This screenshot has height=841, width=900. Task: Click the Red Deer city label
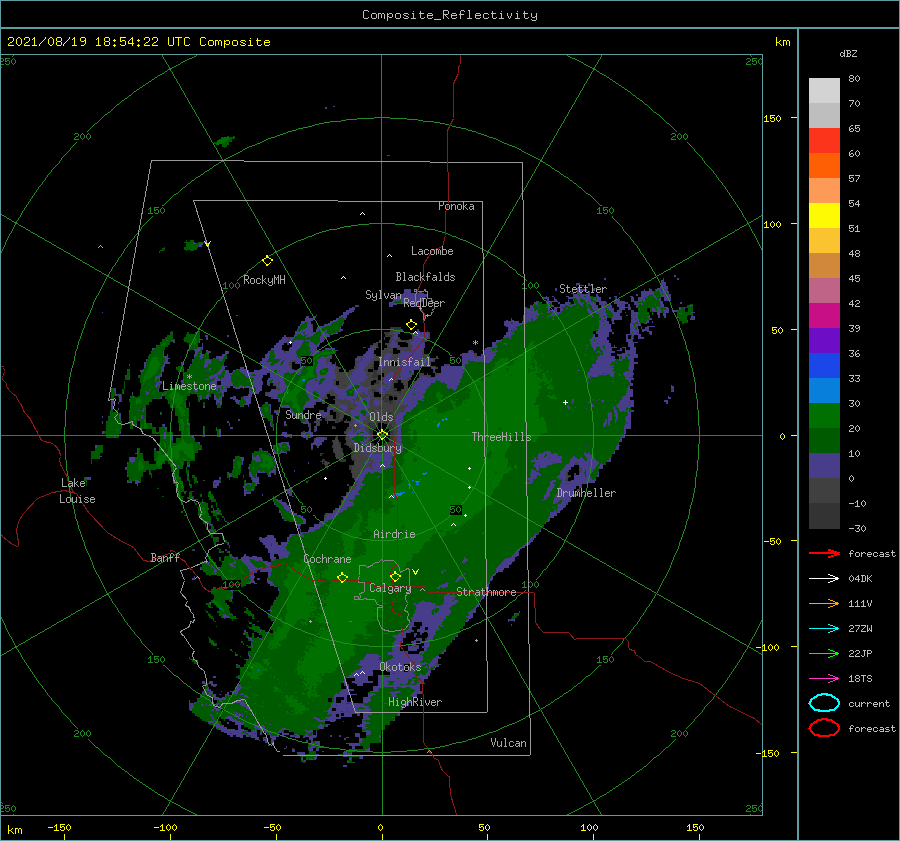tap(424, 303)
